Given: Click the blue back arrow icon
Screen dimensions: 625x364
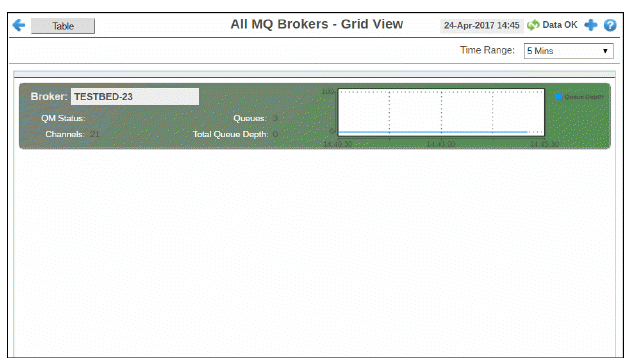Looking at the screenshot, I should click(x=19, y=26).
